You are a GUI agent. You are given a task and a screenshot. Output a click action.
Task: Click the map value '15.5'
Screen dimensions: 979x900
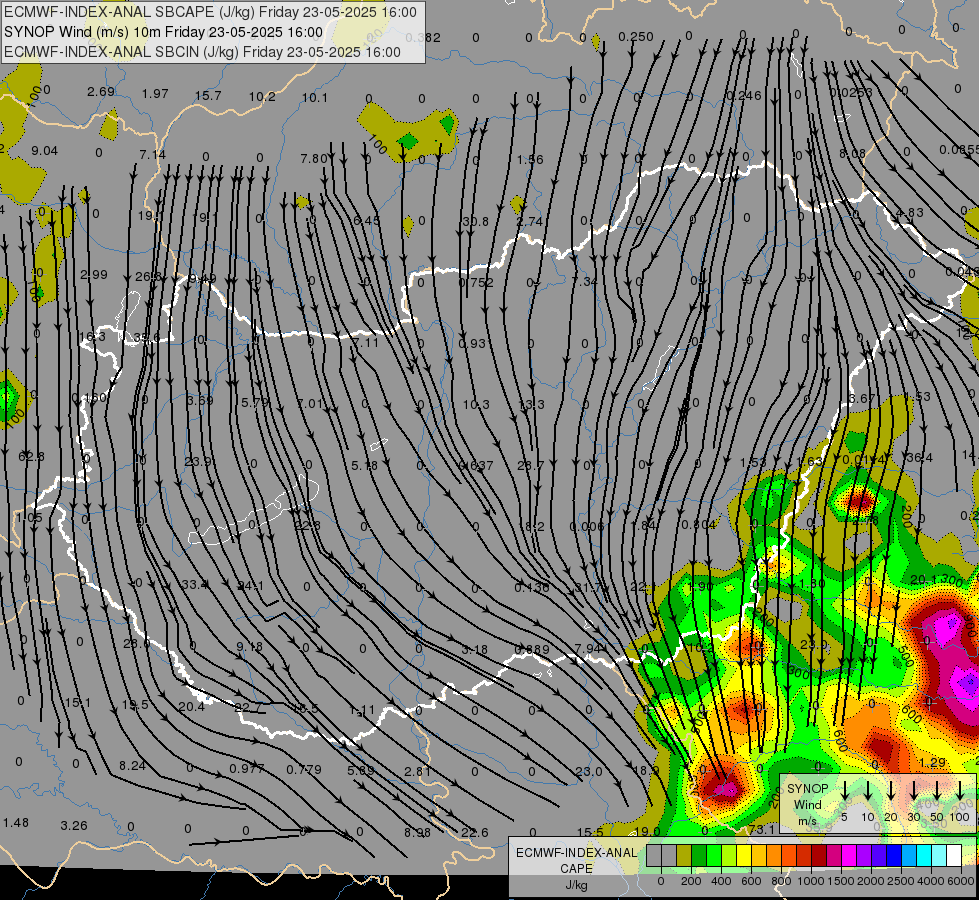click(x=590, y=832)
